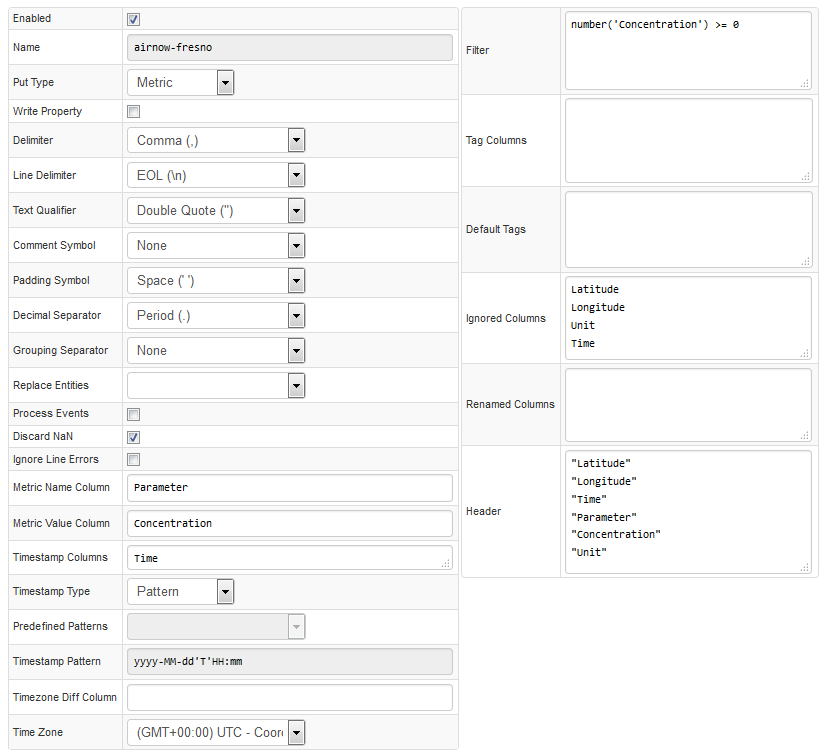Open the Padding Symbol dropdown
This screenshot has width=825, height=756.
point(216,281)
